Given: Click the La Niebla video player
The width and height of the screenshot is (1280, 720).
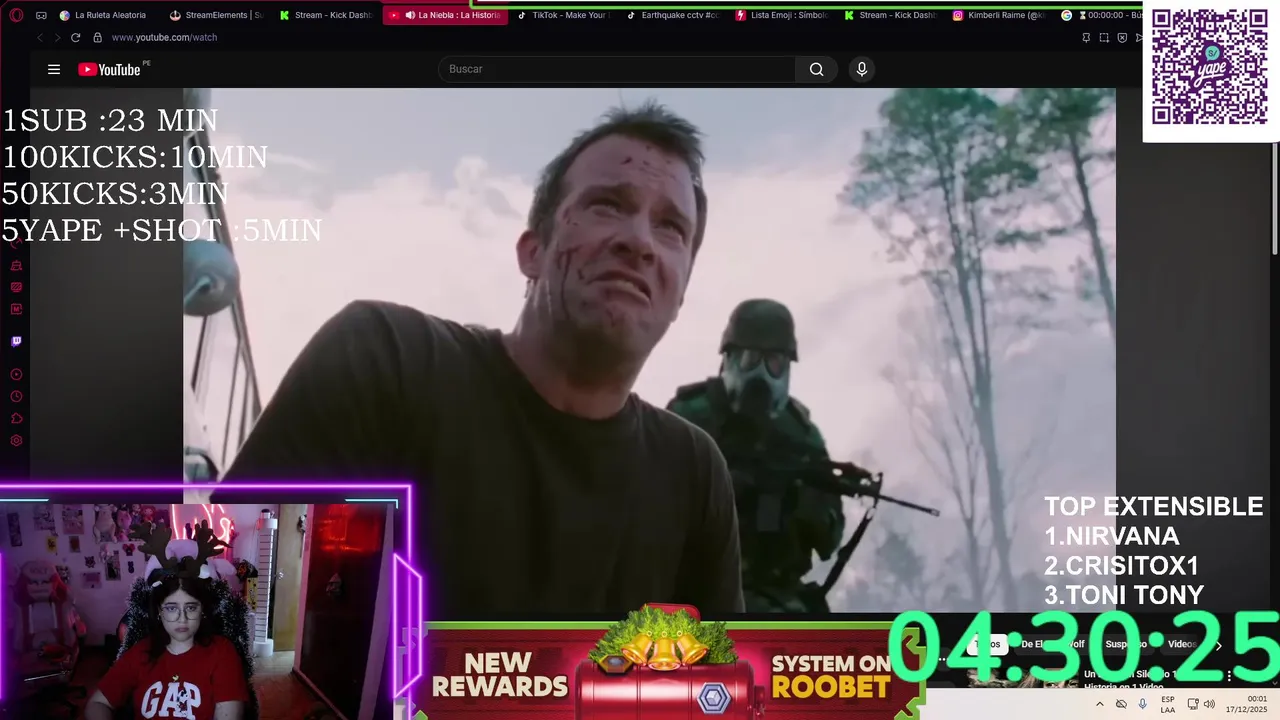Looking at the screenshot, I should (649, 350).
